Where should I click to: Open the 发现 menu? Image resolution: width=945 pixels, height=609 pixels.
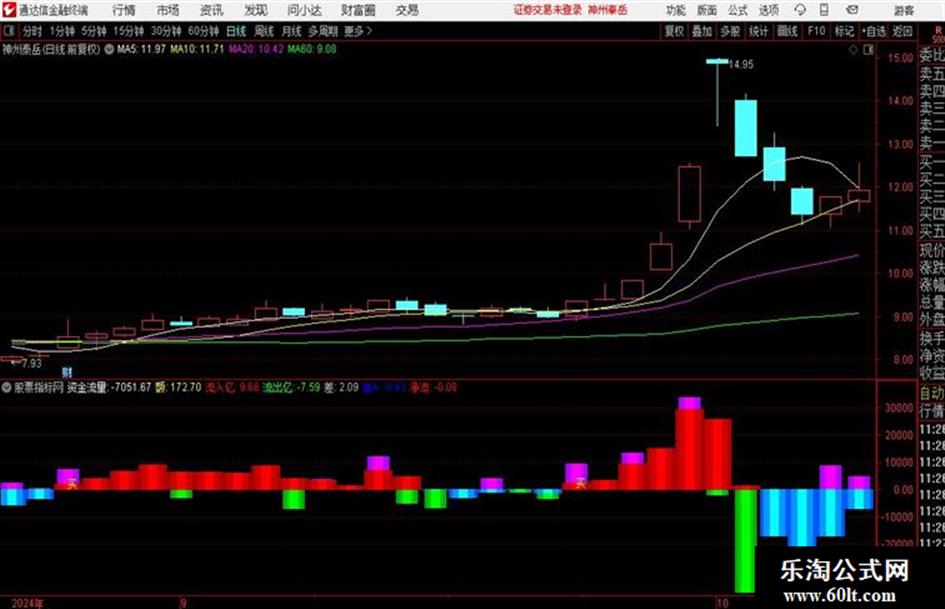pyautogui.click(x=256, y=10)
